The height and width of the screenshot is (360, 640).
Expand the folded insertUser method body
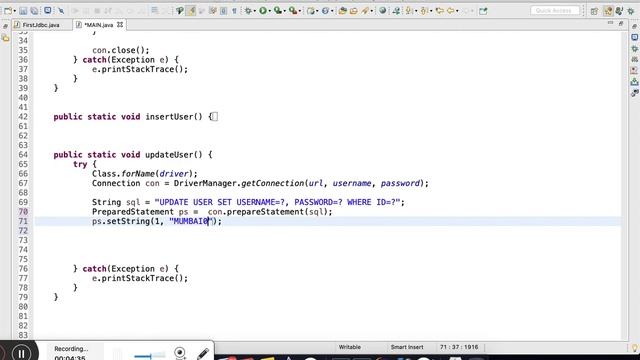tap(215, 117)
